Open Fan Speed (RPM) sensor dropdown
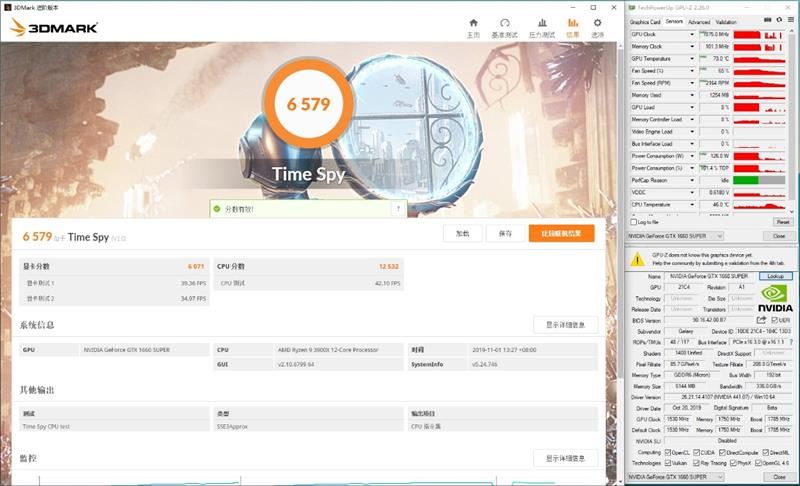 pos(692,83)
